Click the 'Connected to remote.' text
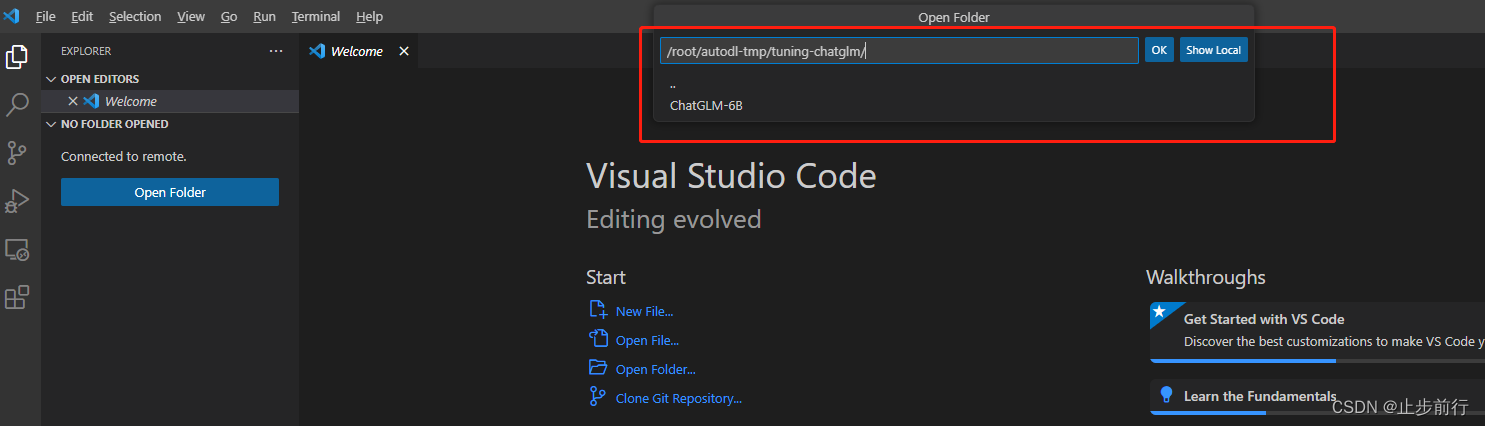This screenshot has width=1485, height=426. pyautogui.click(x=124, y=156)
